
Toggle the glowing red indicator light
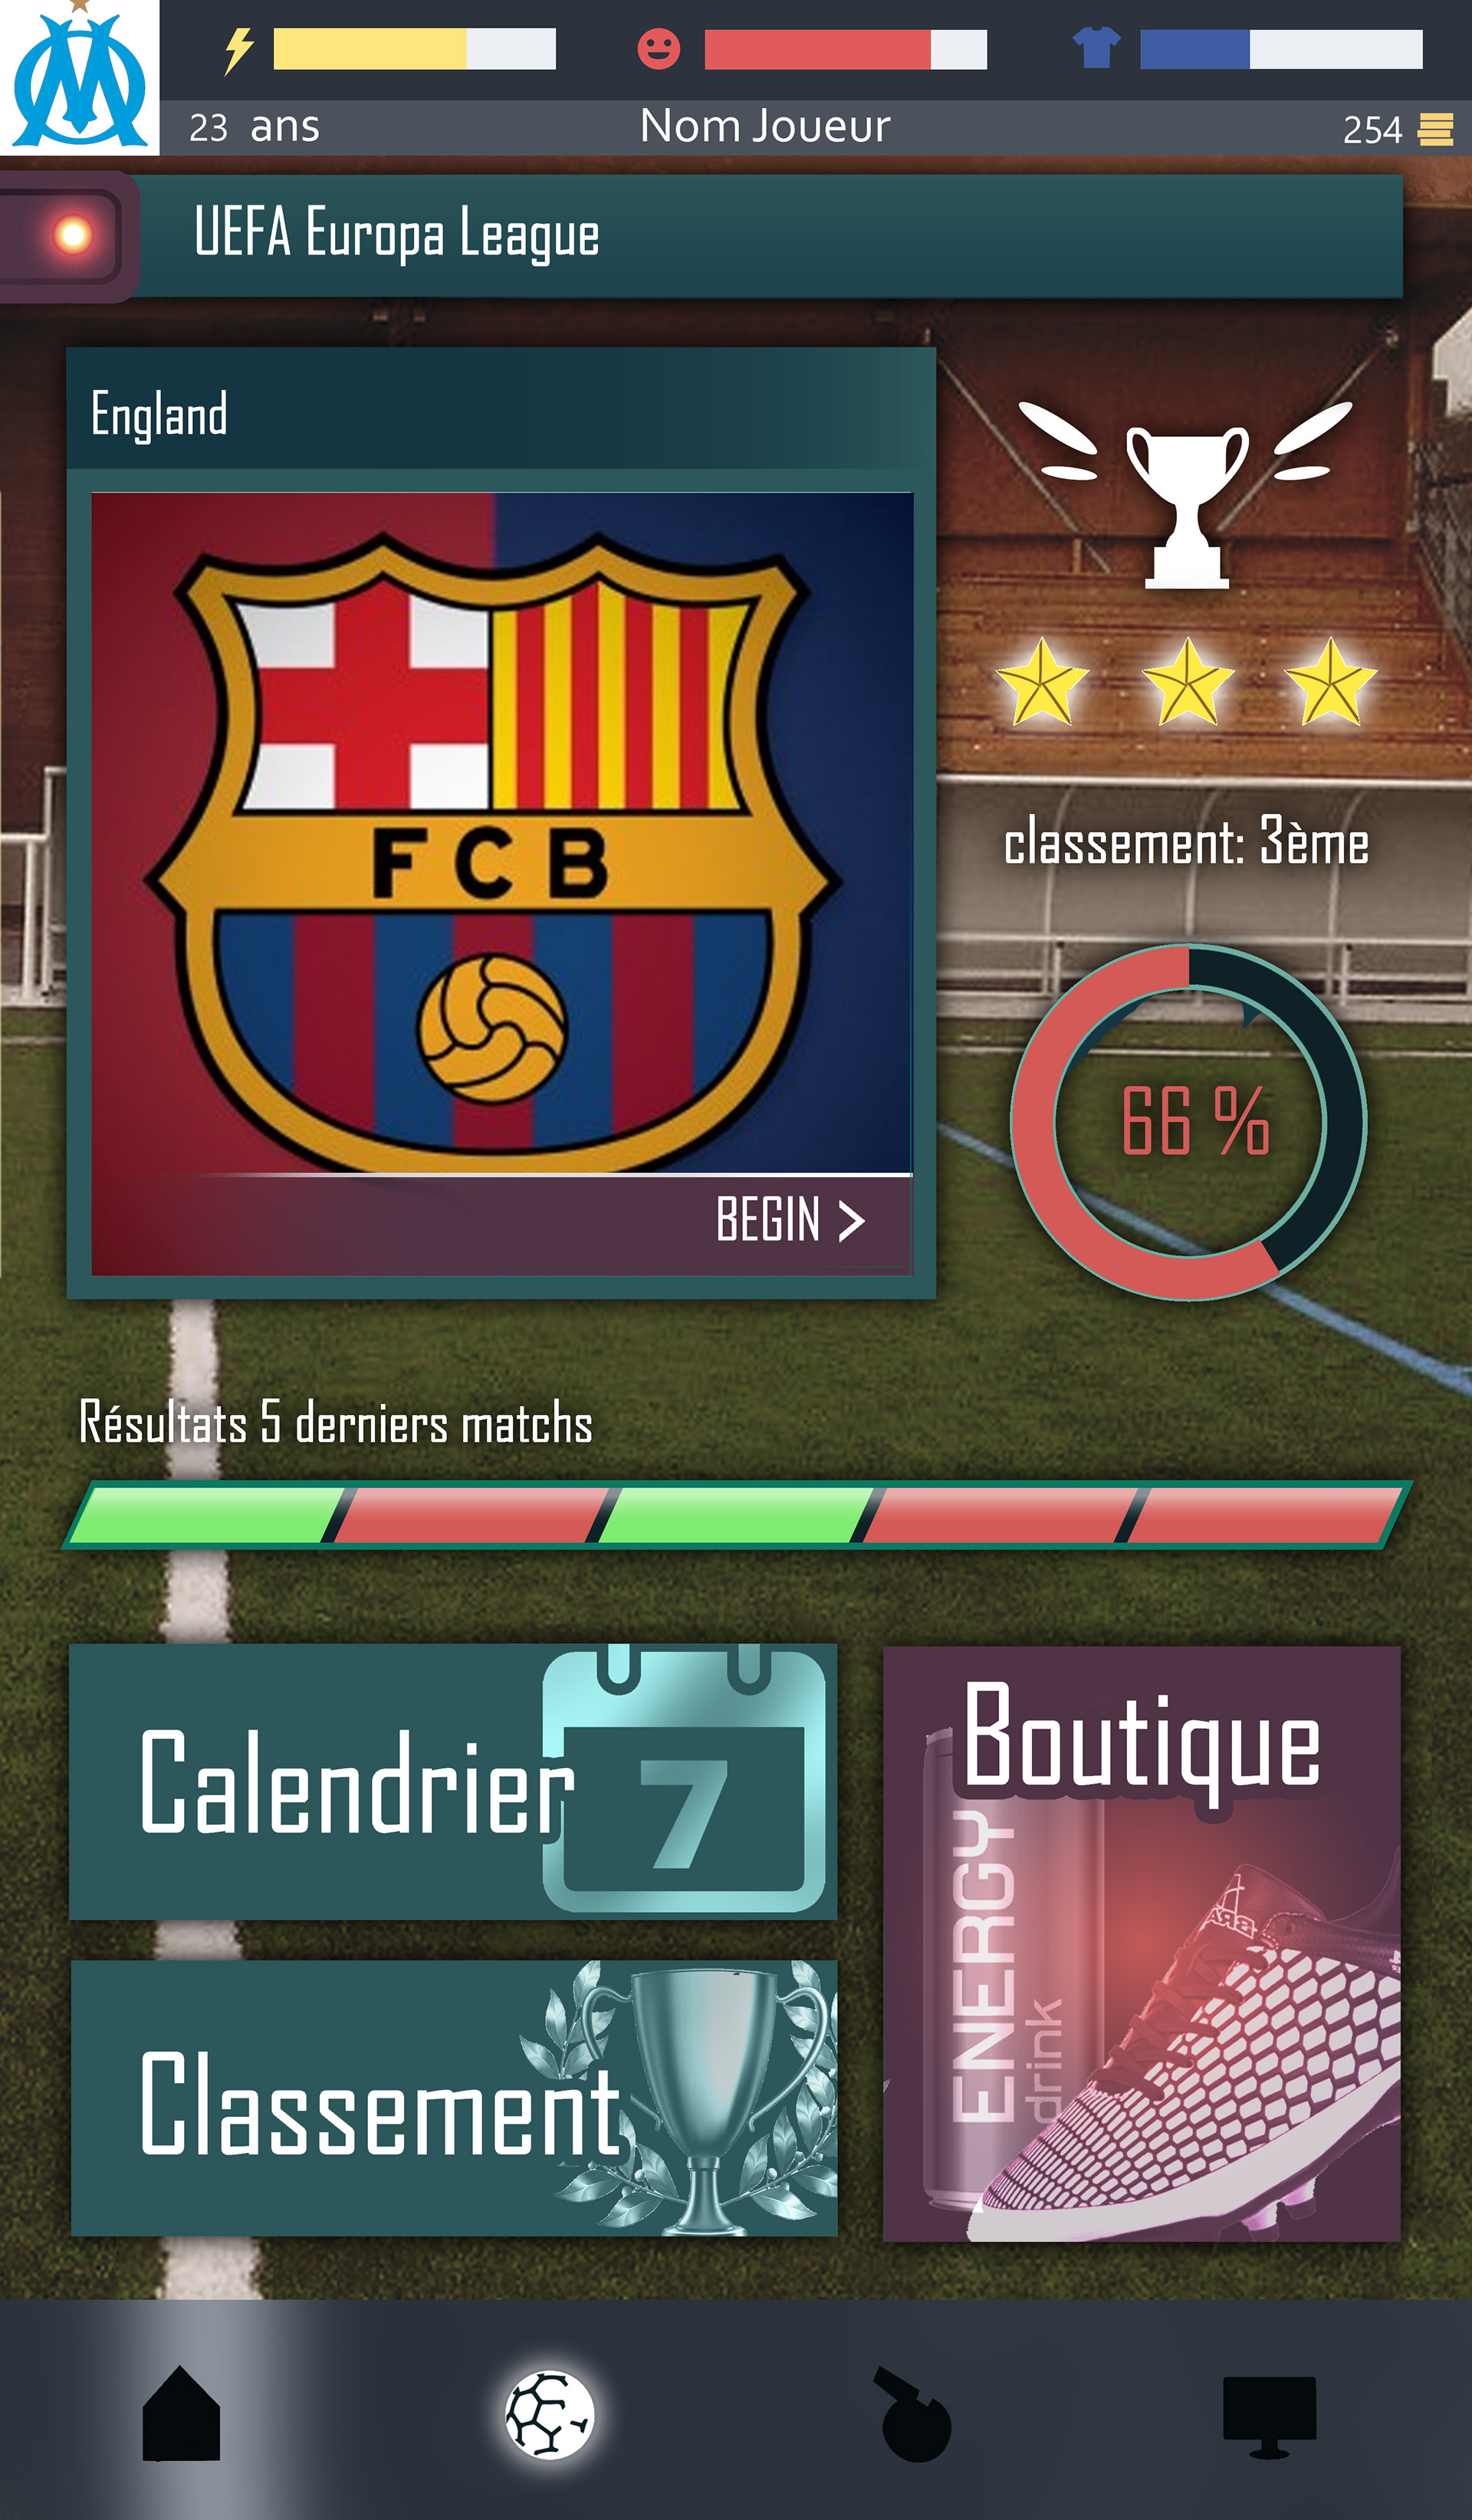click(72, 236)
